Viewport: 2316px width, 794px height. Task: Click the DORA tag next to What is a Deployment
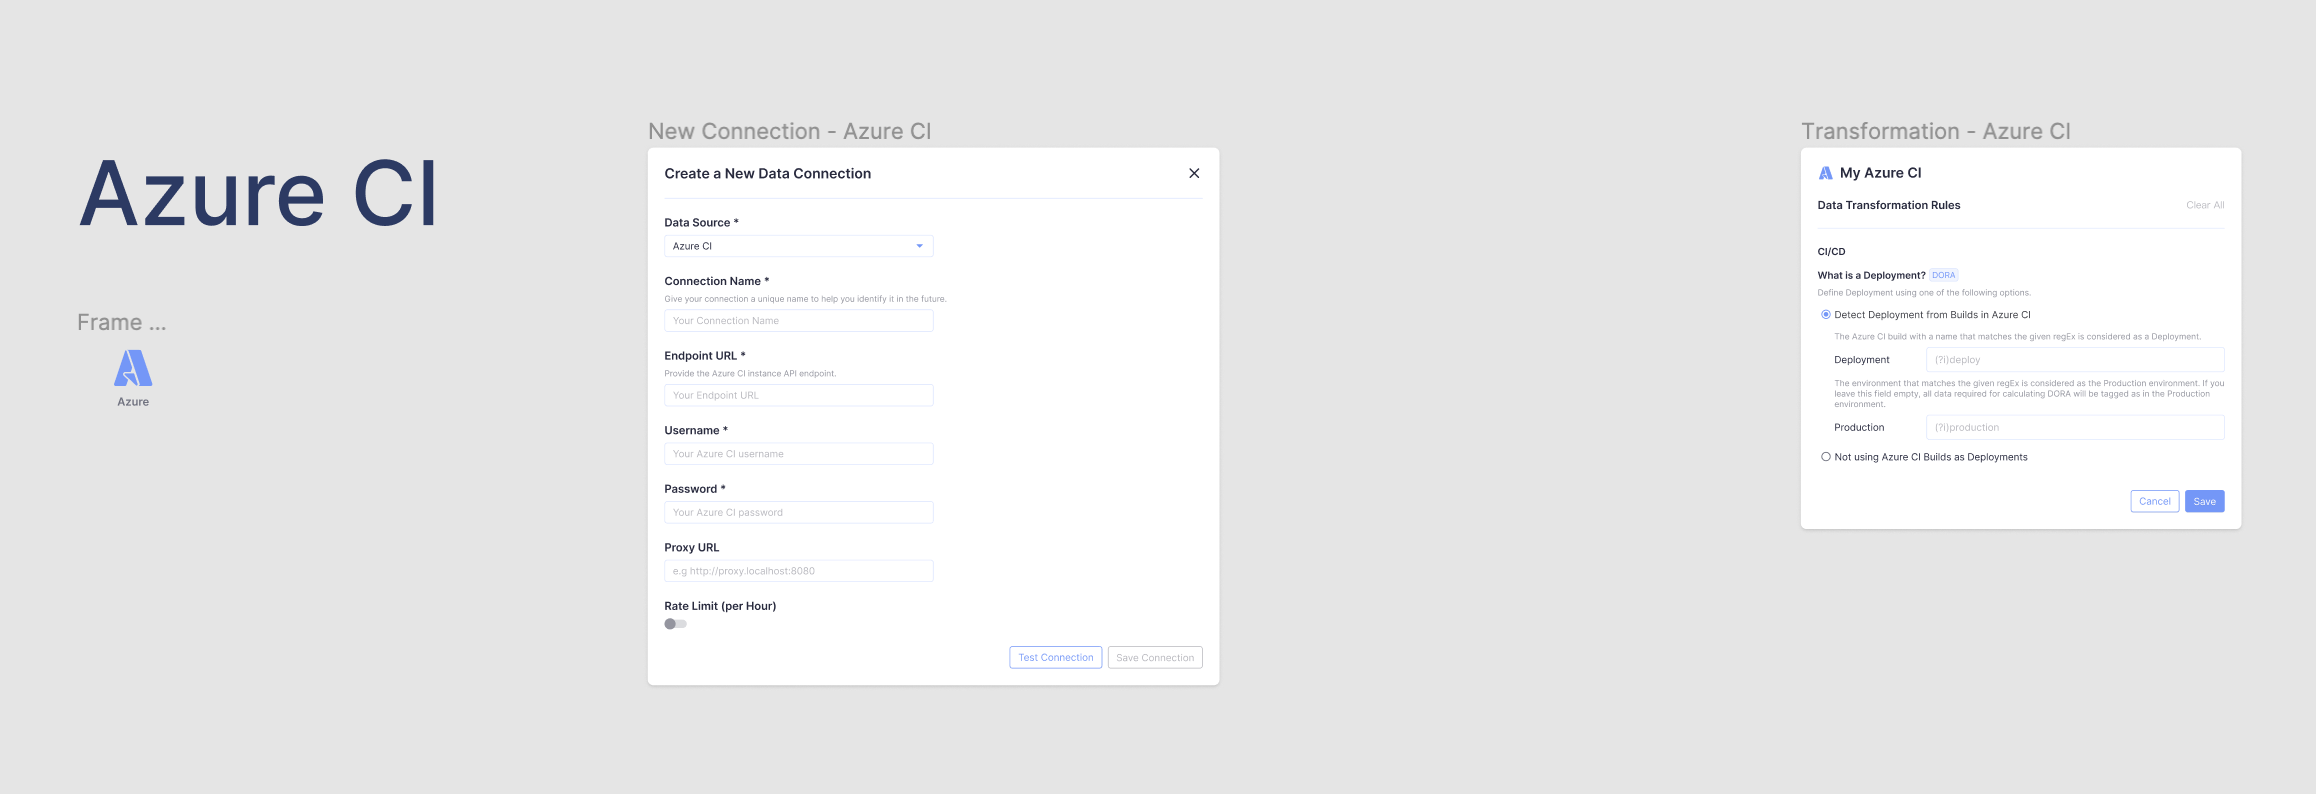[1943, 275]
